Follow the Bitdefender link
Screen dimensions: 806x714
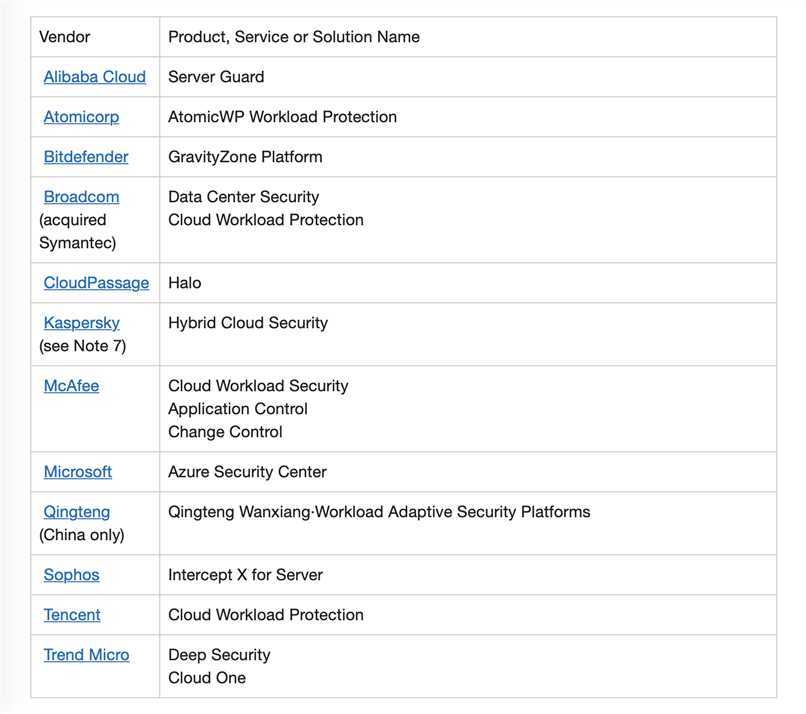[86, 157]
